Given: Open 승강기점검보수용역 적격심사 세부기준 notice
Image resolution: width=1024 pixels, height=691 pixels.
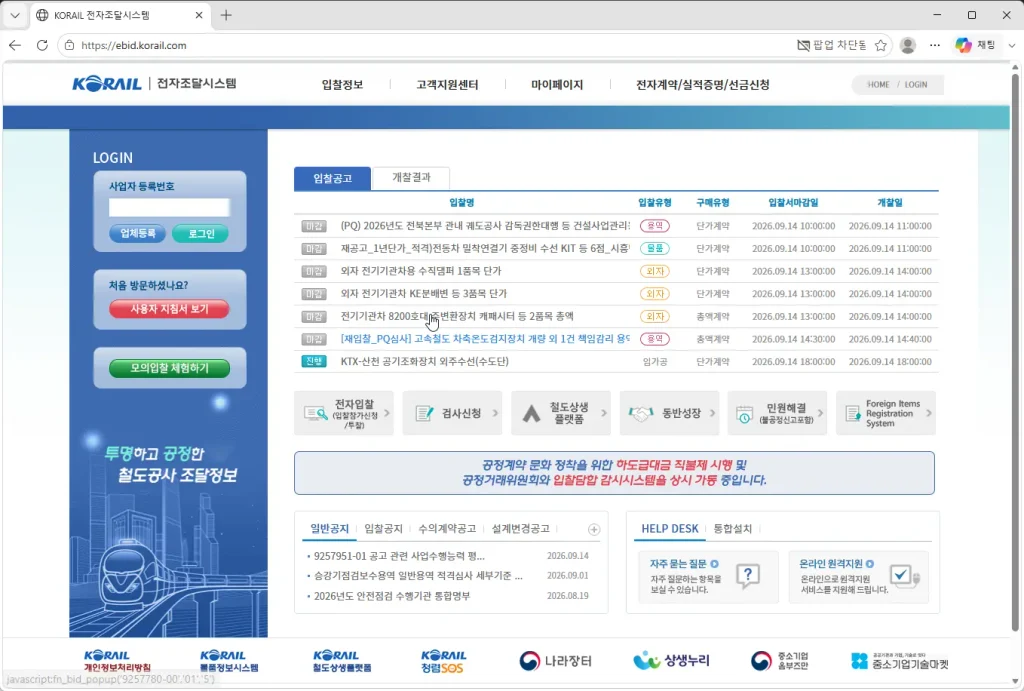Looking at the screenshot, I should point(418,575).
